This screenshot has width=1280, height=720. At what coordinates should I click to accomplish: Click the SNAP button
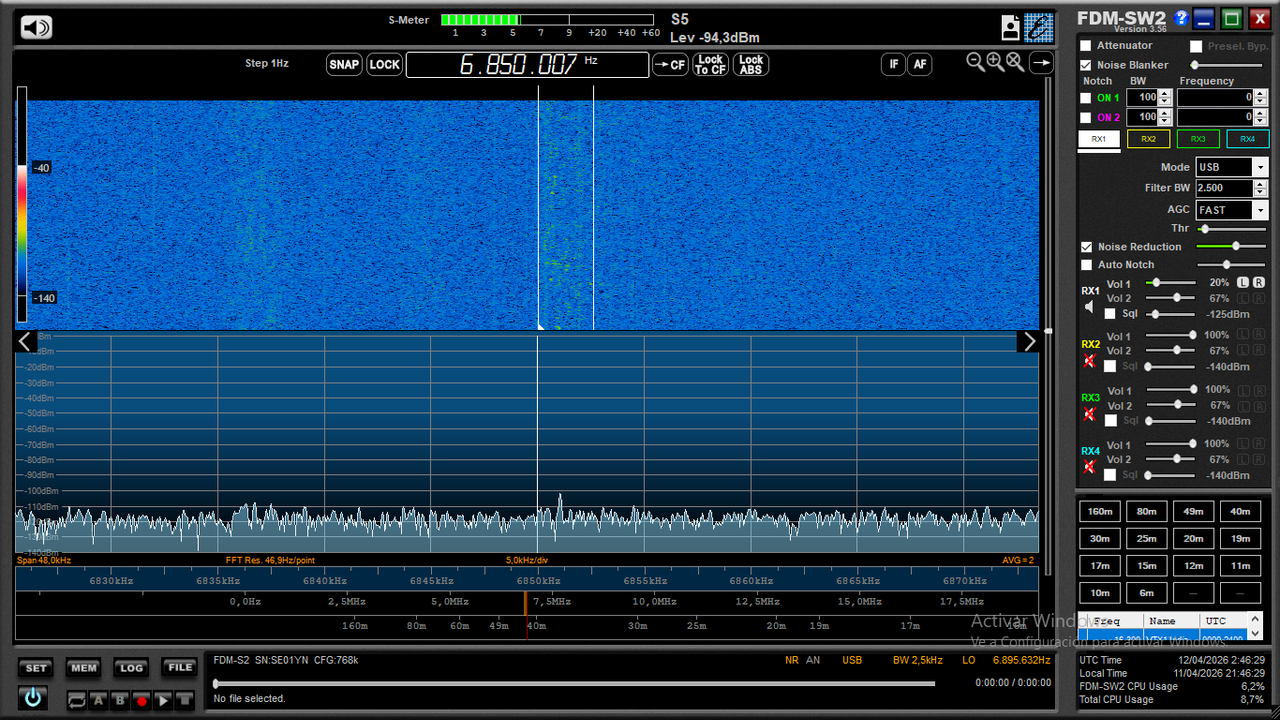(344, 65)
